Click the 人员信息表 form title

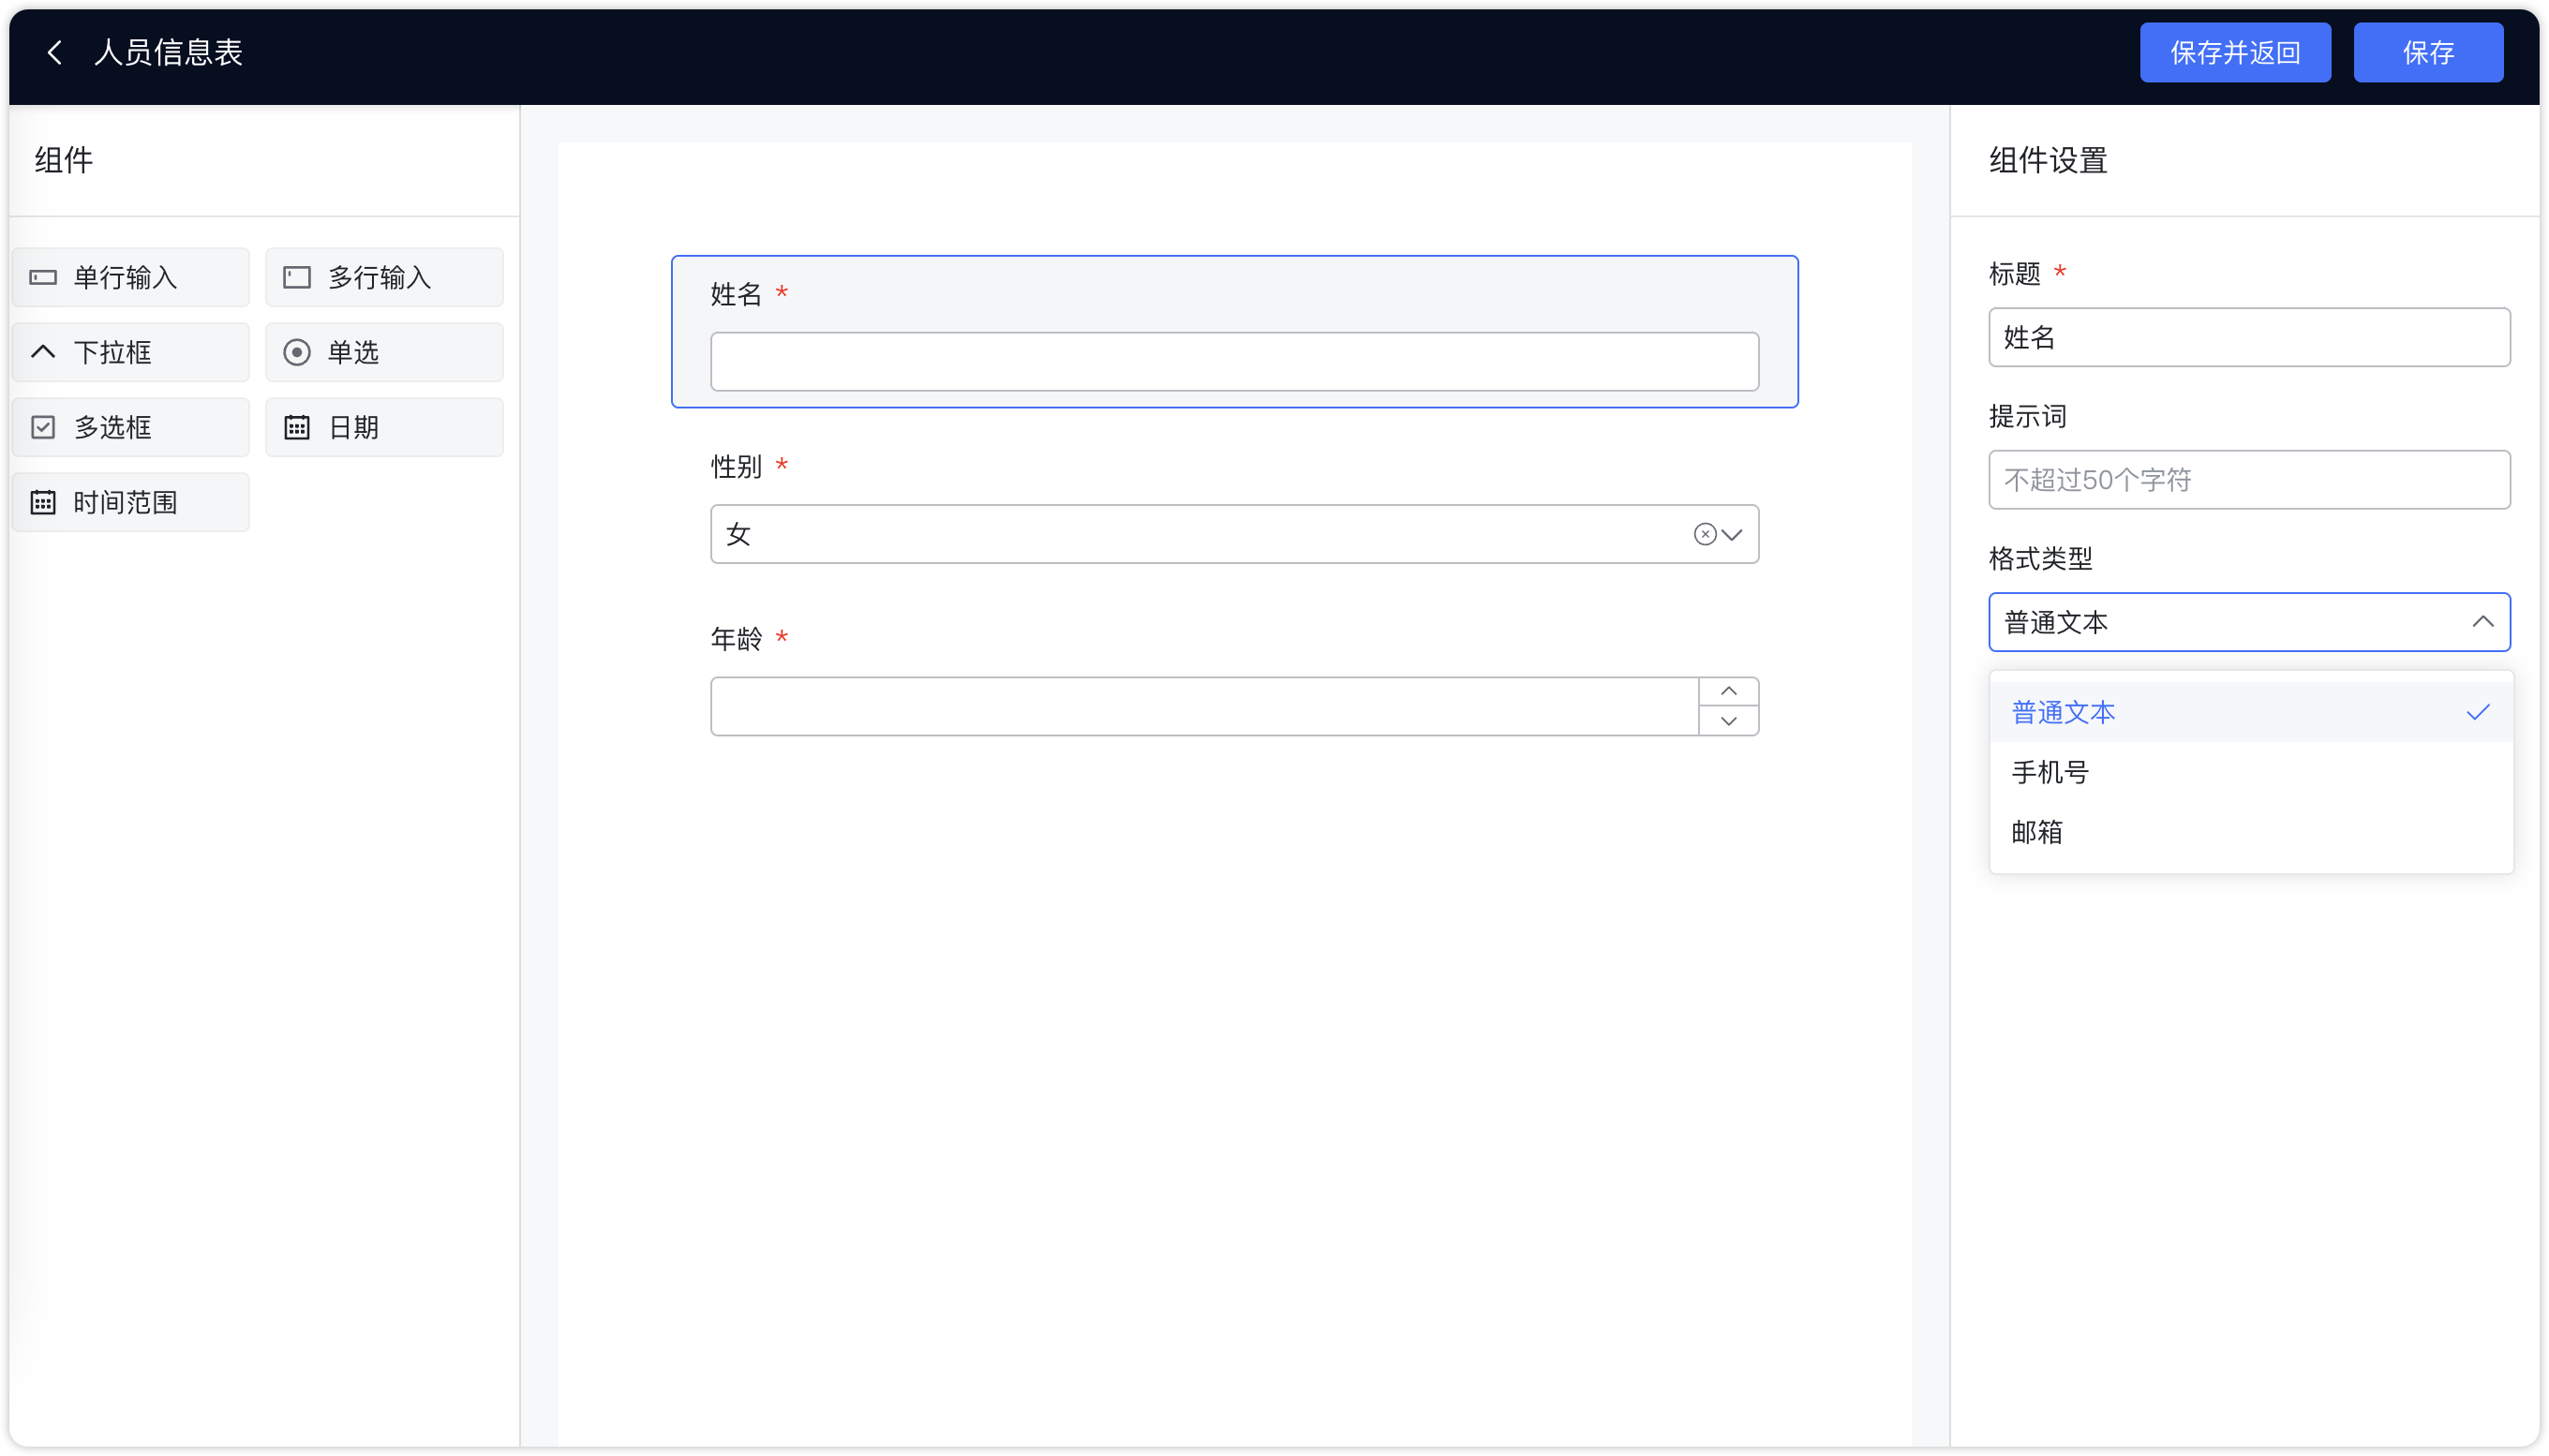click(168, 52)
